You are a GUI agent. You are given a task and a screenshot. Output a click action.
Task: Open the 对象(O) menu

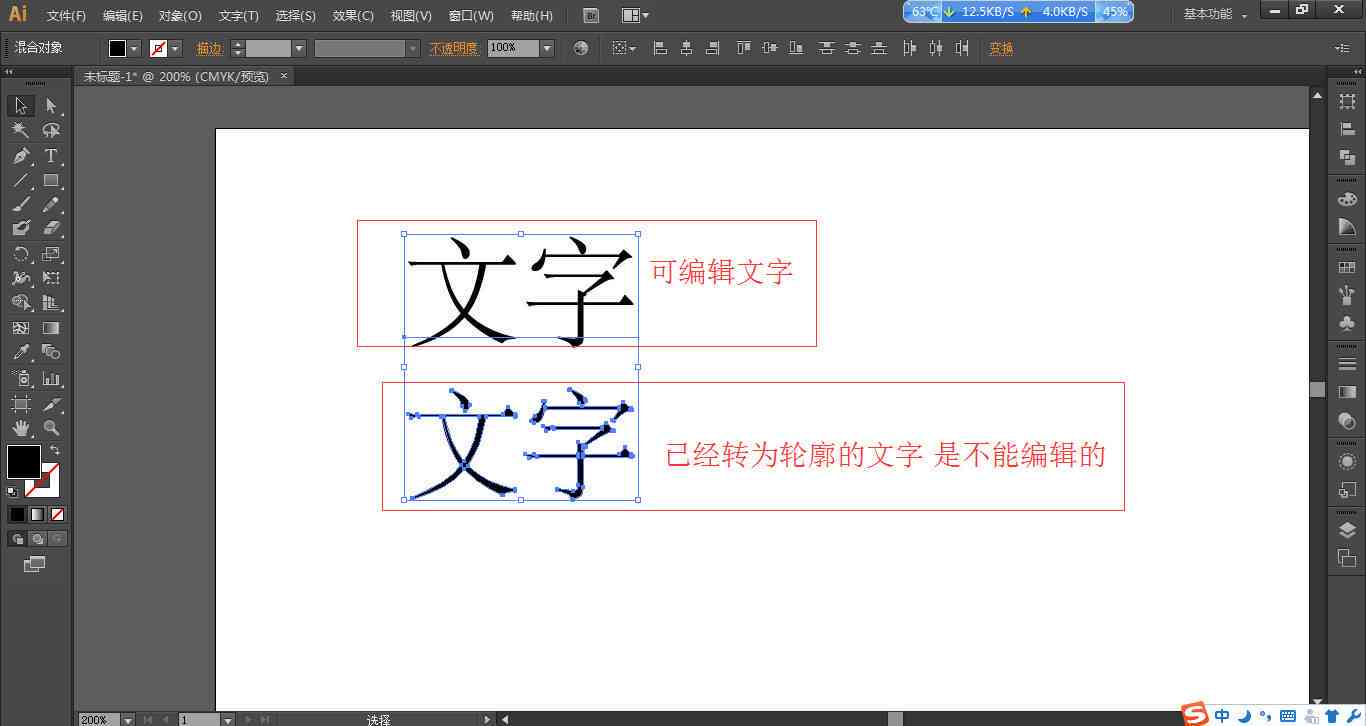point(180,15)
